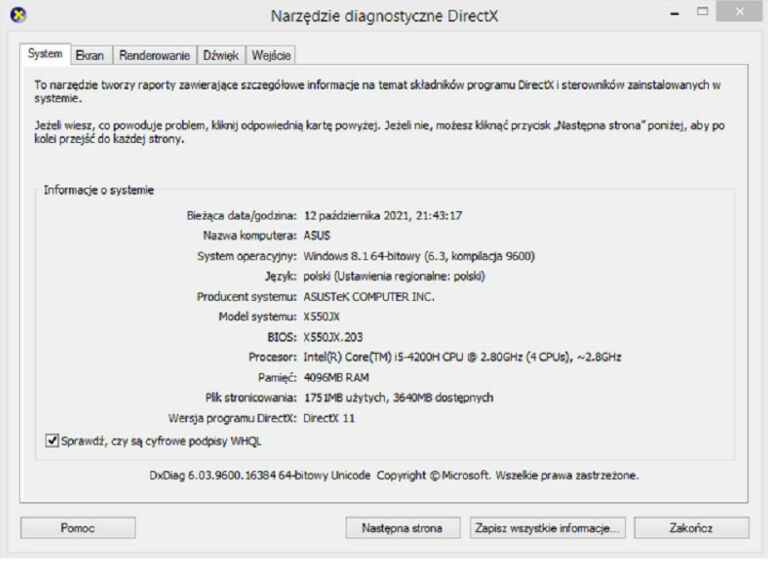Open the Ekran tab
Viewport: 768px width, 561px height.
90,55
